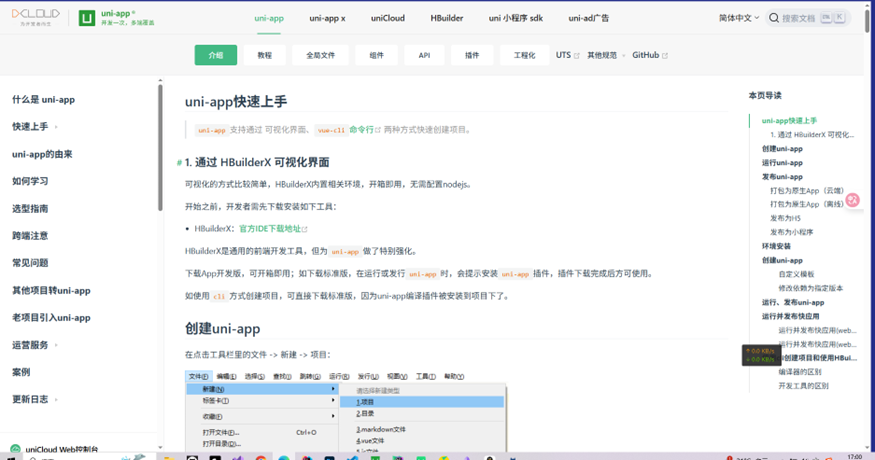
Task: Open the UTS external link
Action: (568, 55)
